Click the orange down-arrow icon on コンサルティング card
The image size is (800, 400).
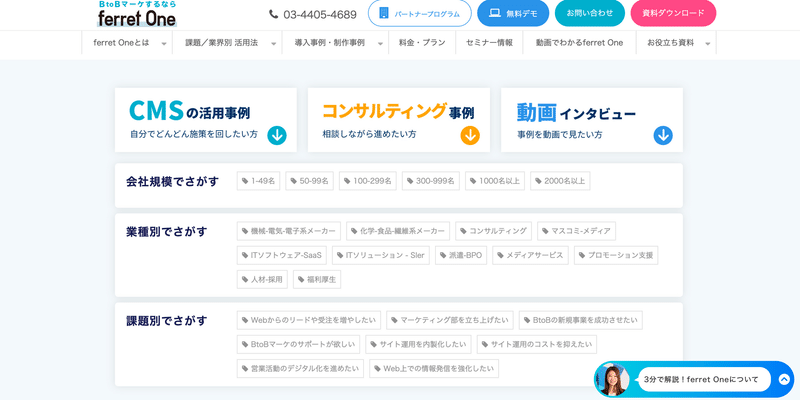470,136
